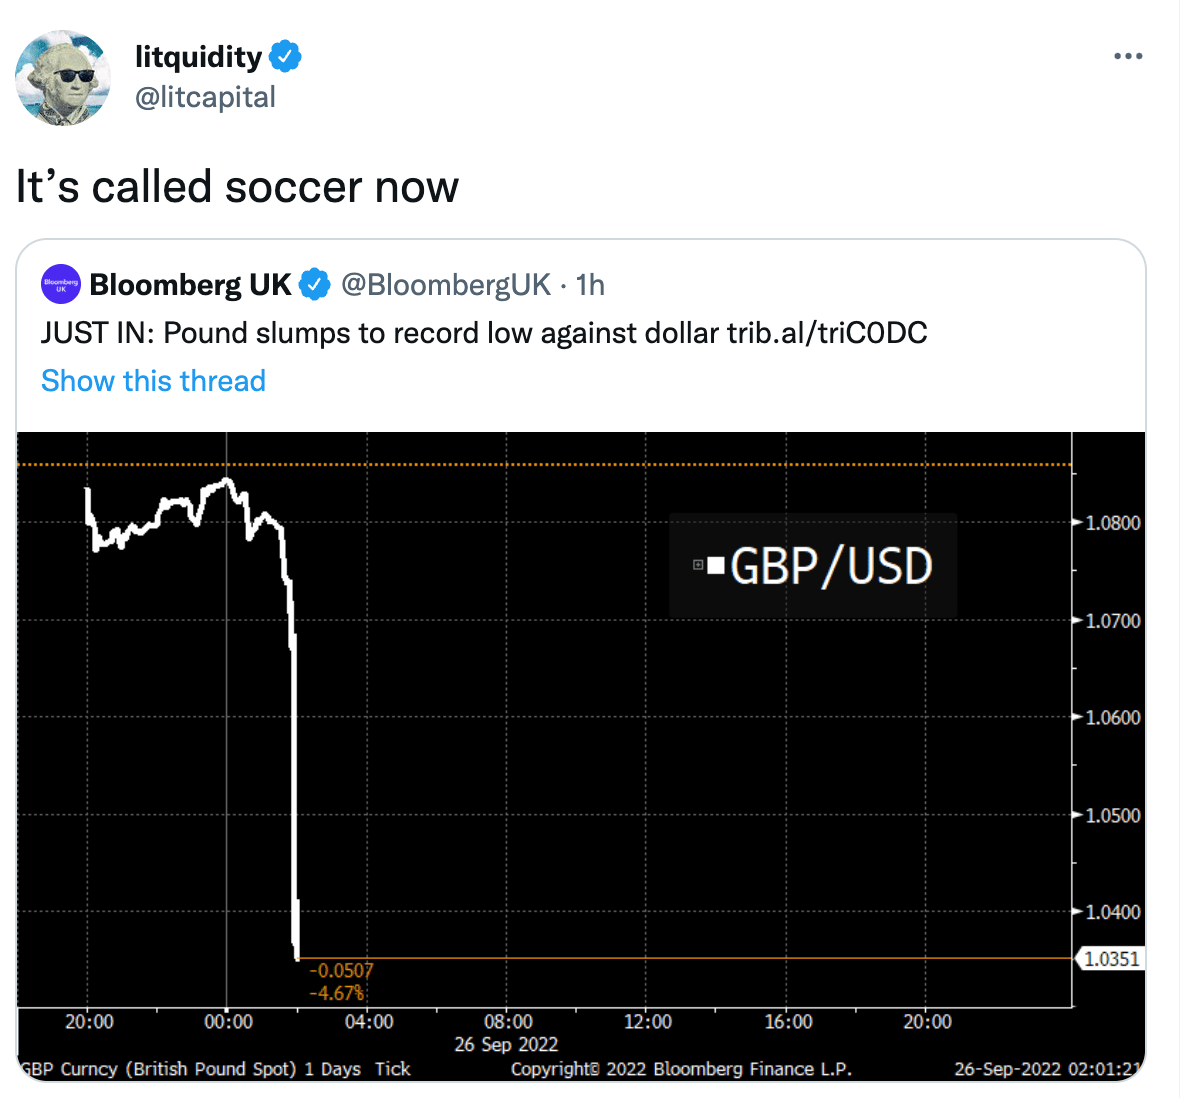Open the Bloomberg UK account name

click(x=190, y=284)
